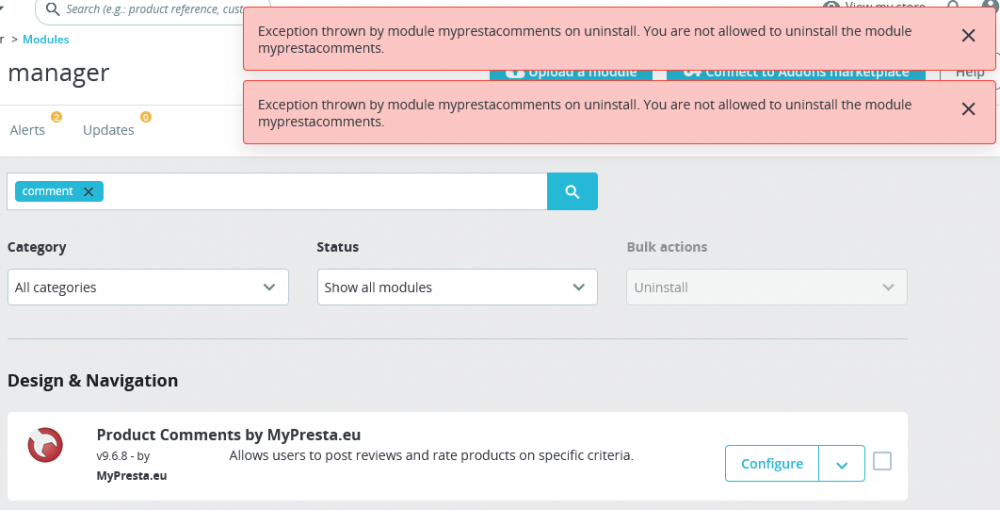Open the Updates tab

[108, 130]
